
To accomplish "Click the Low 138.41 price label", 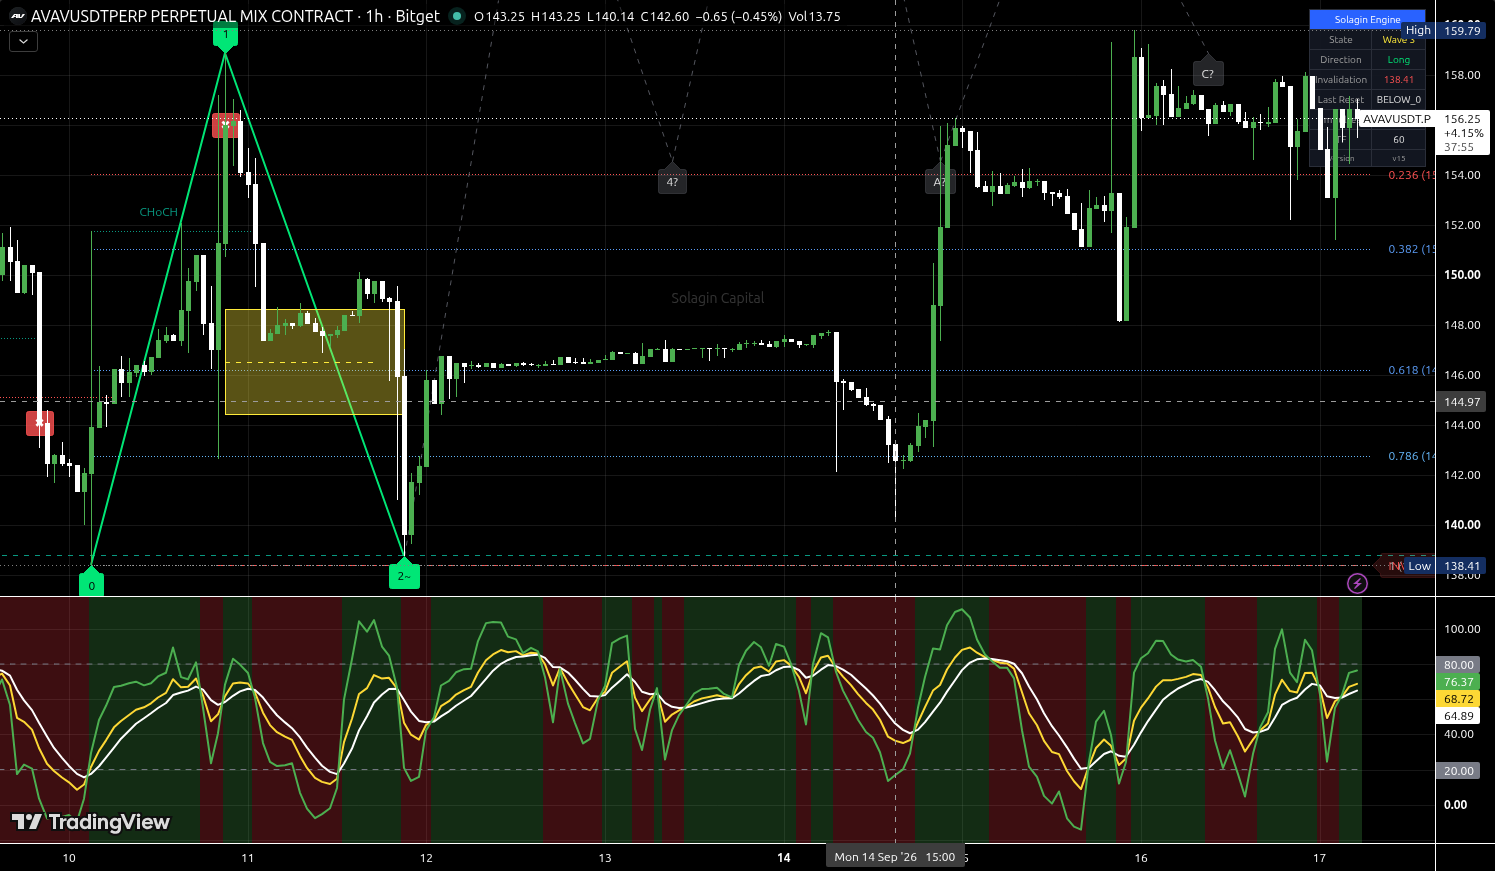I will [1443, 566].
